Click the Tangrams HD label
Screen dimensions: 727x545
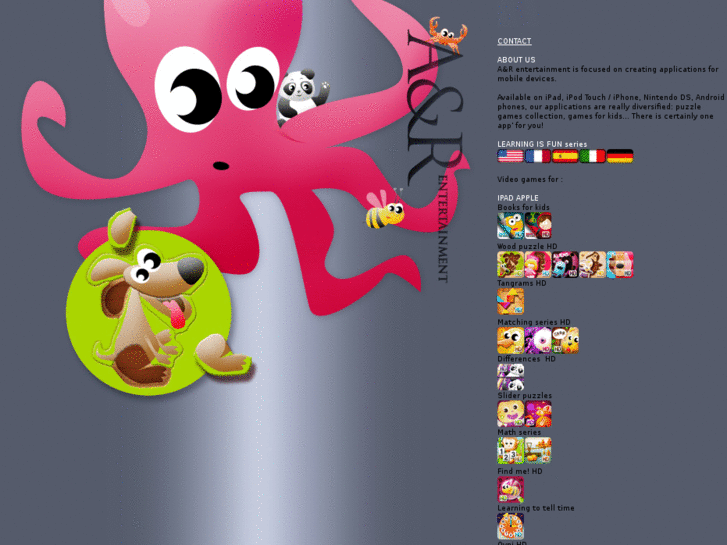click(522, 283)
